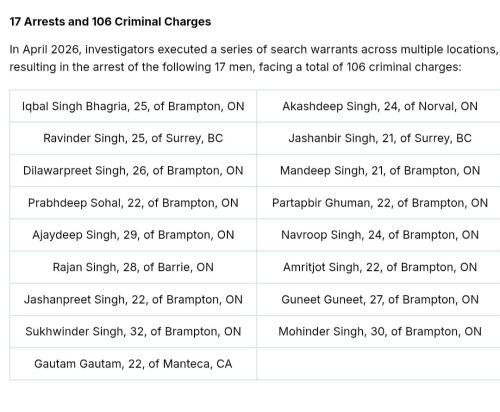Select the Mandeep Singh, 21, table entry

(x=378, y=170)
